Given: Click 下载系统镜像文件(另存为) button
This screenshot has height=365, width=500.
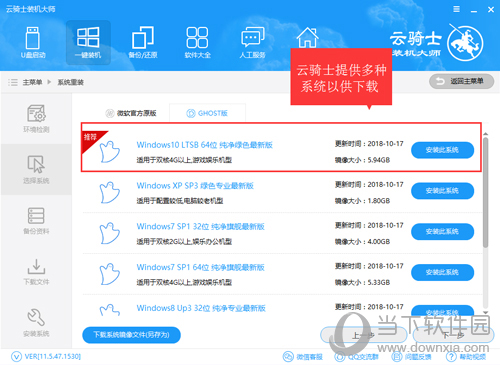Looking at the screenshot, I should 131,335.
